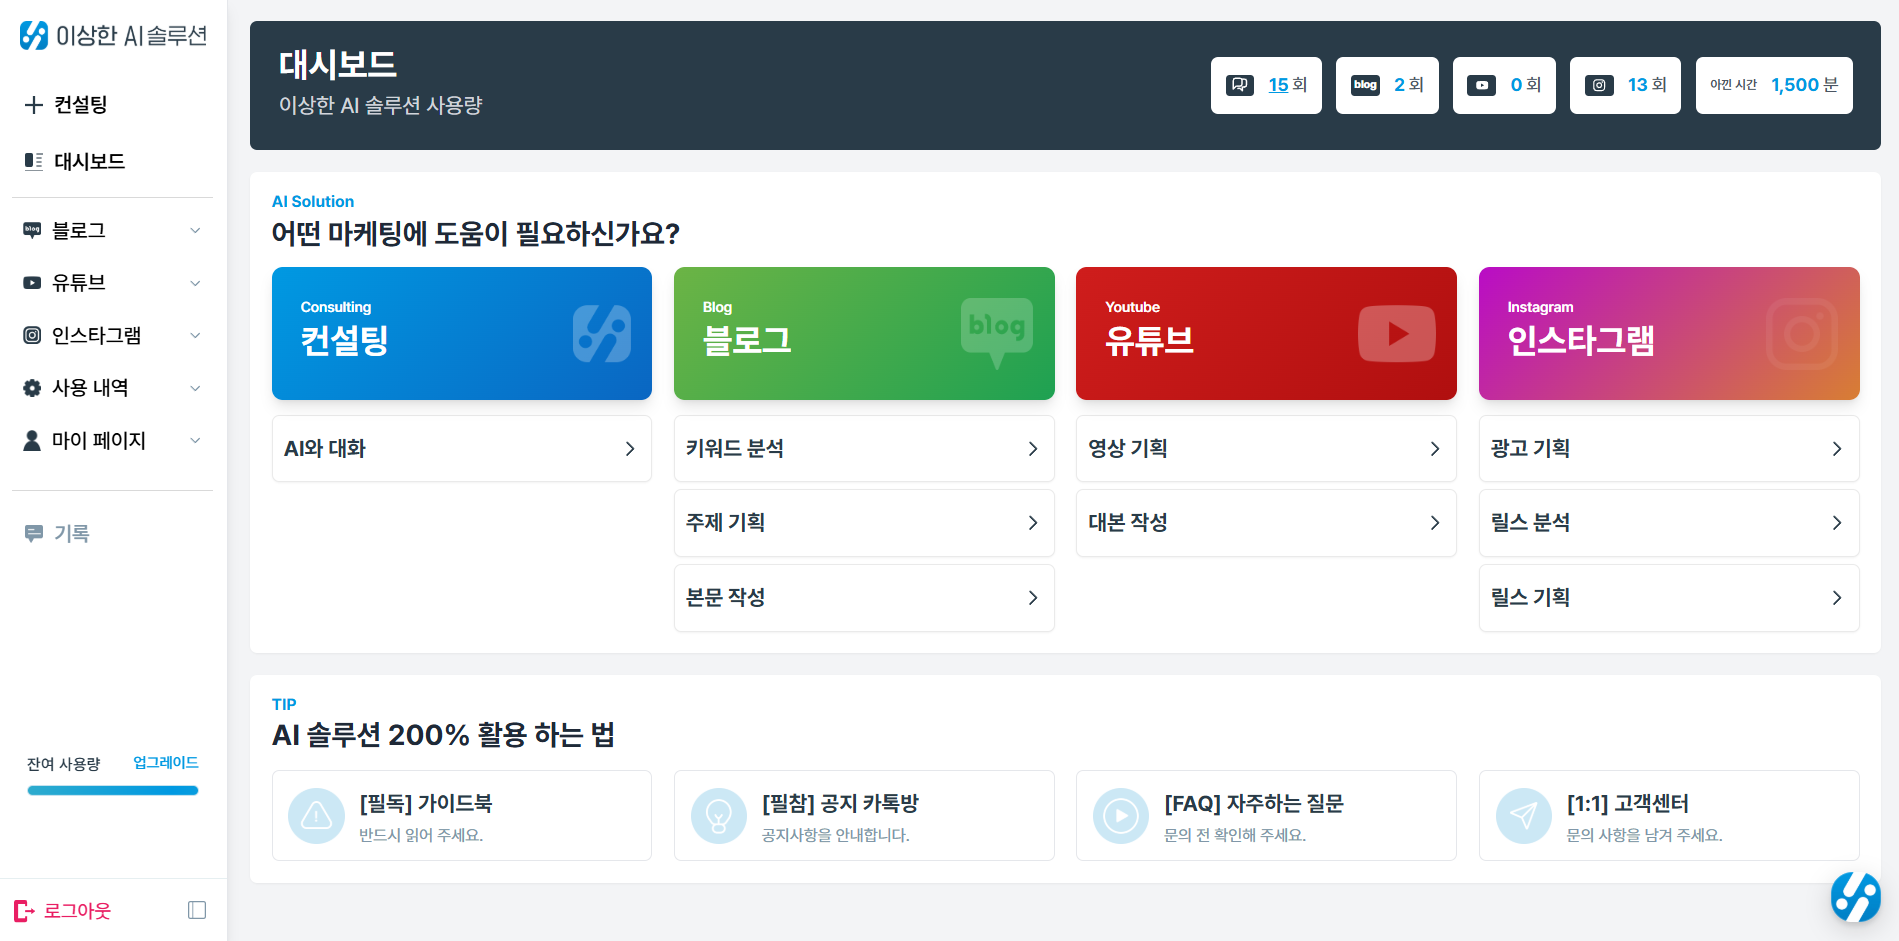Click the logout icon at the bottom left

pyautogui.click(x=24, y=911)
